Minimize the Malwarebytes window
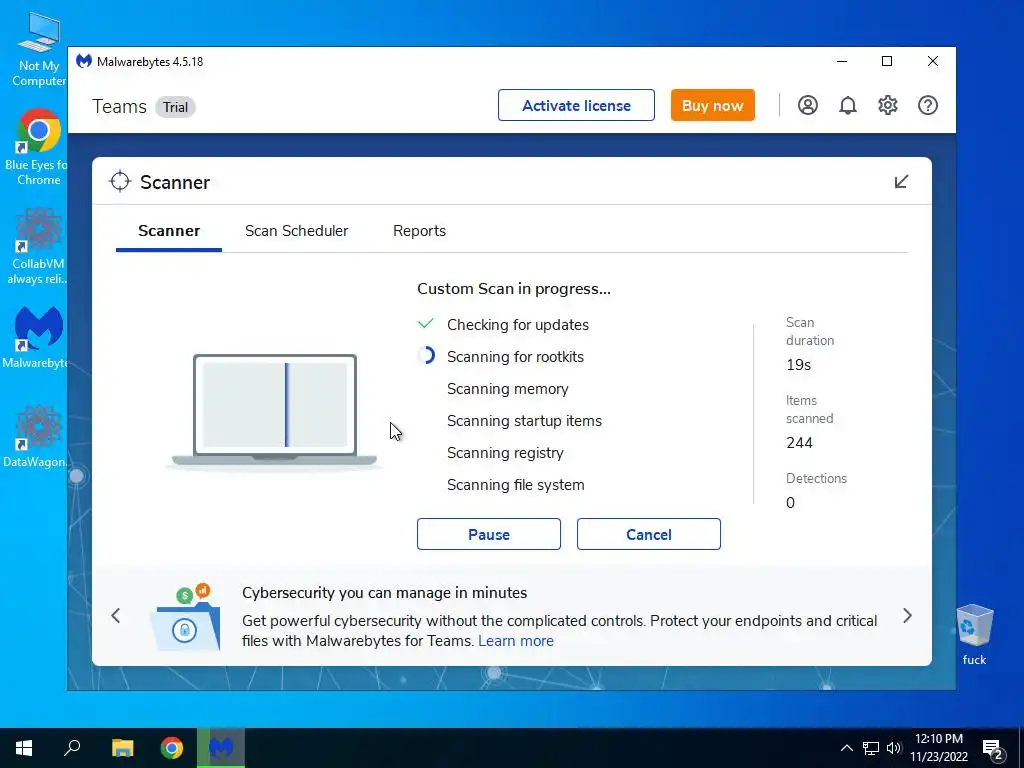 coord(842,61)
